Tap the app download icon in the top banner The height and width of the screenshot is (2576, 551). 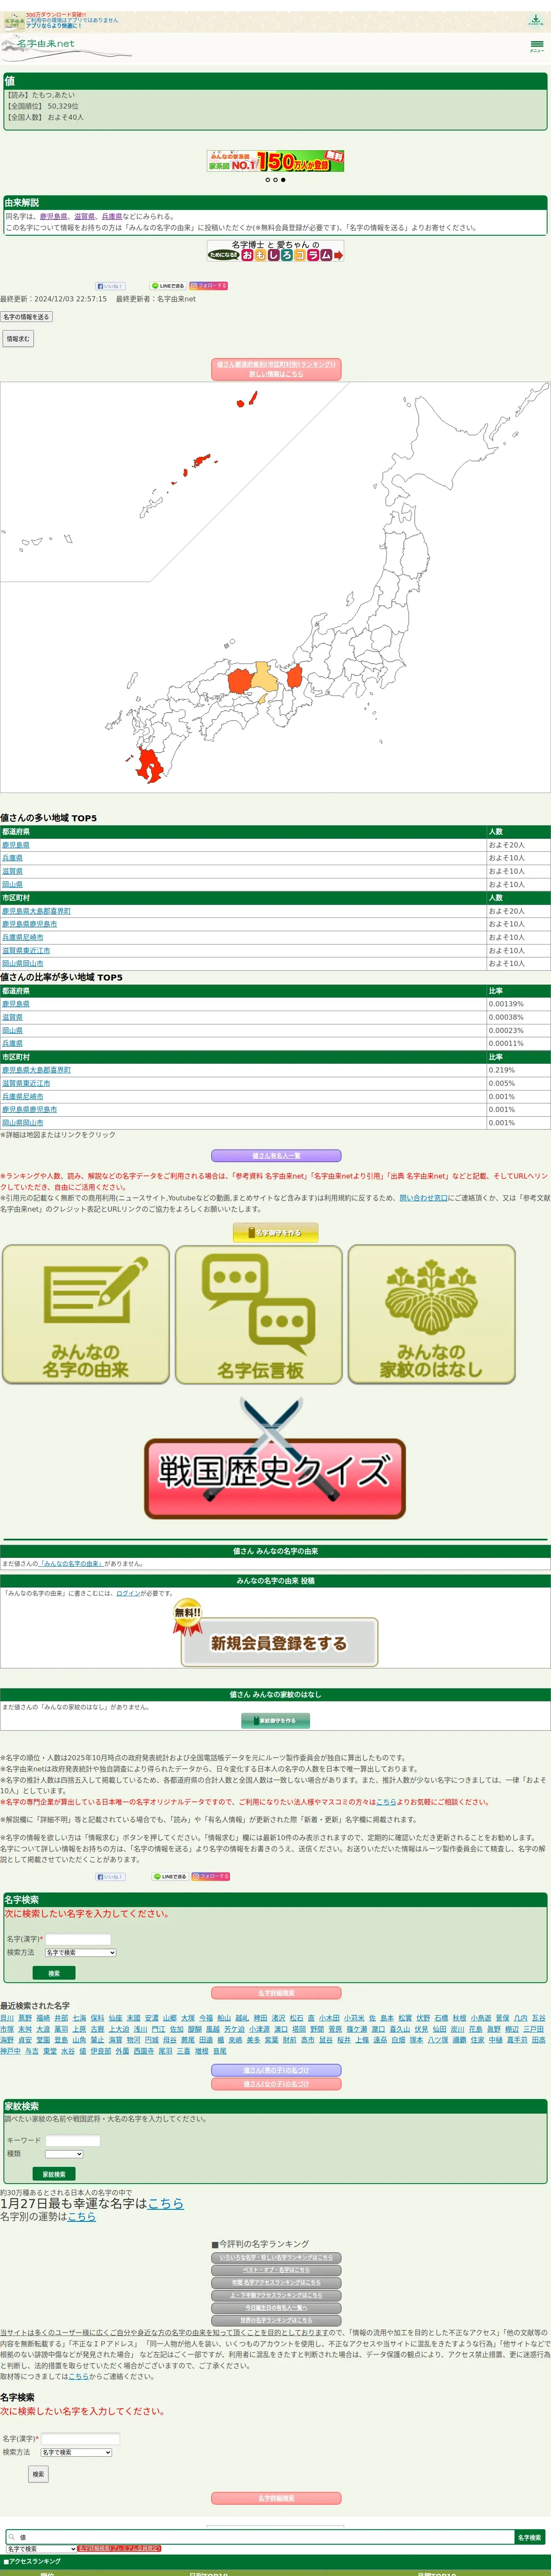[536, 20]
